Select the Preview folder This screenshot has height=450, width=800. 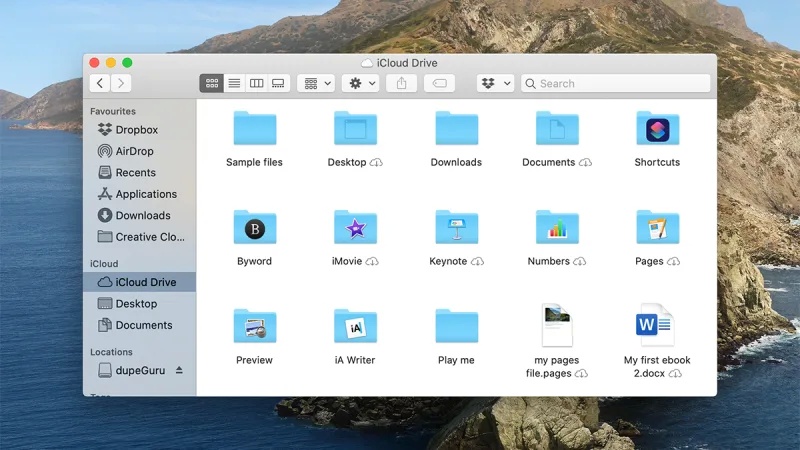[x=255, y=326]
